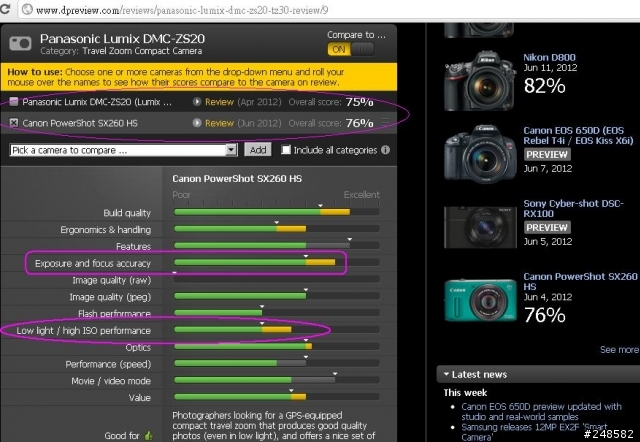Click the See more link
The image size is (640, 442).
coord(619,350)
